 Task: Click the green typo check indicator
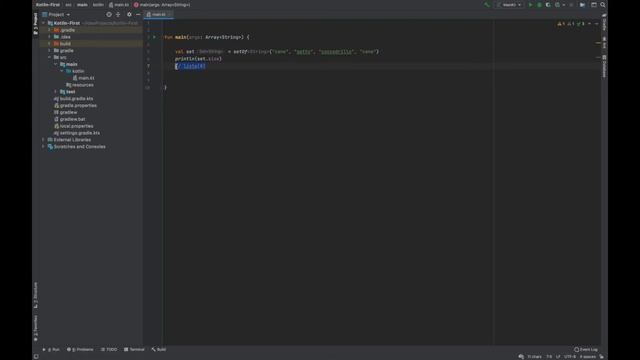point(580,24)
